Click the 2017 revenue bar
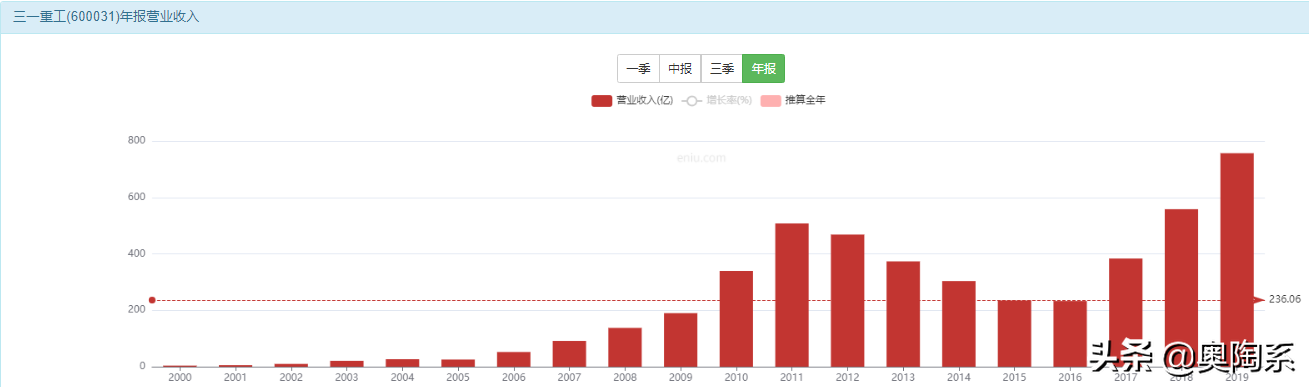 pyautogui.click(x=1125, y=313)
